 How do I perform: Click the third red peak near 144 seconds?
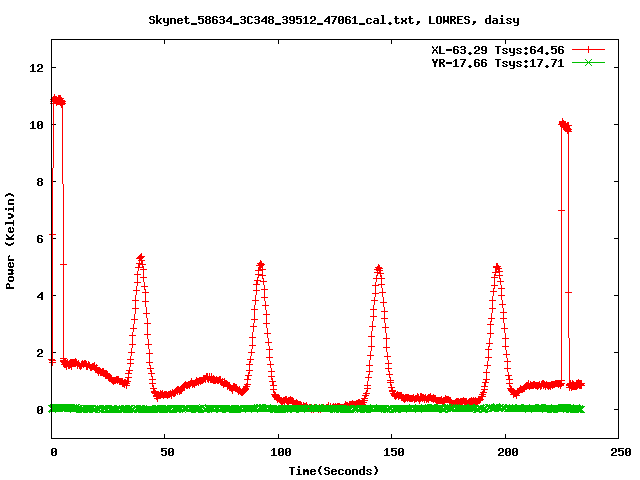pyautogui.click(x=379, y=269)
